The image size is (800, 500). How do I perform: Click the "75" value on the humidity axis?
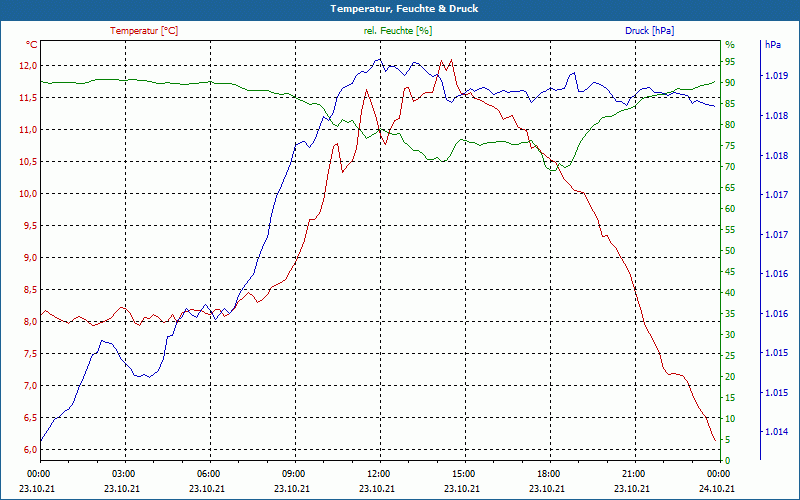point(730,146)
